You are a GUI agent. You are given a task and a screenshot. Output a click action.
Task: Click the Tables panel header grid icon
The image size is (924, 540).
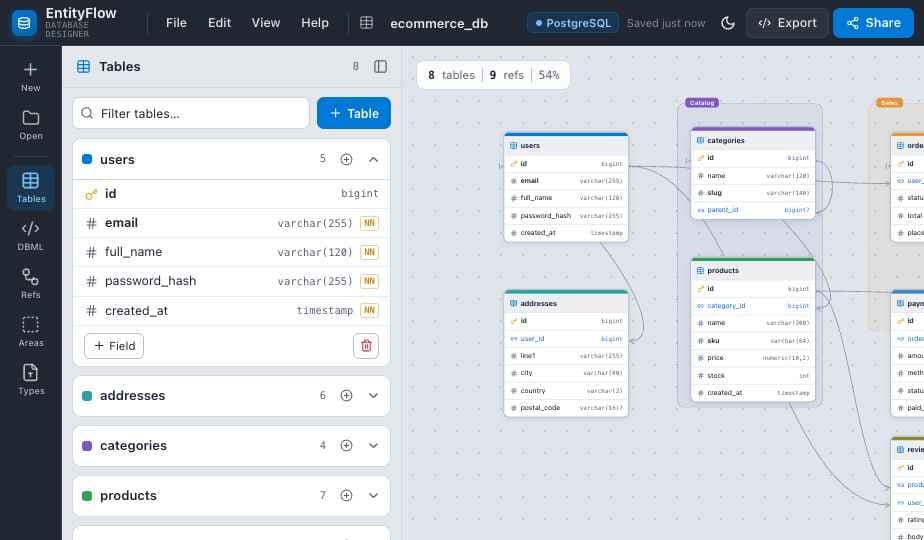click(84, 67)
